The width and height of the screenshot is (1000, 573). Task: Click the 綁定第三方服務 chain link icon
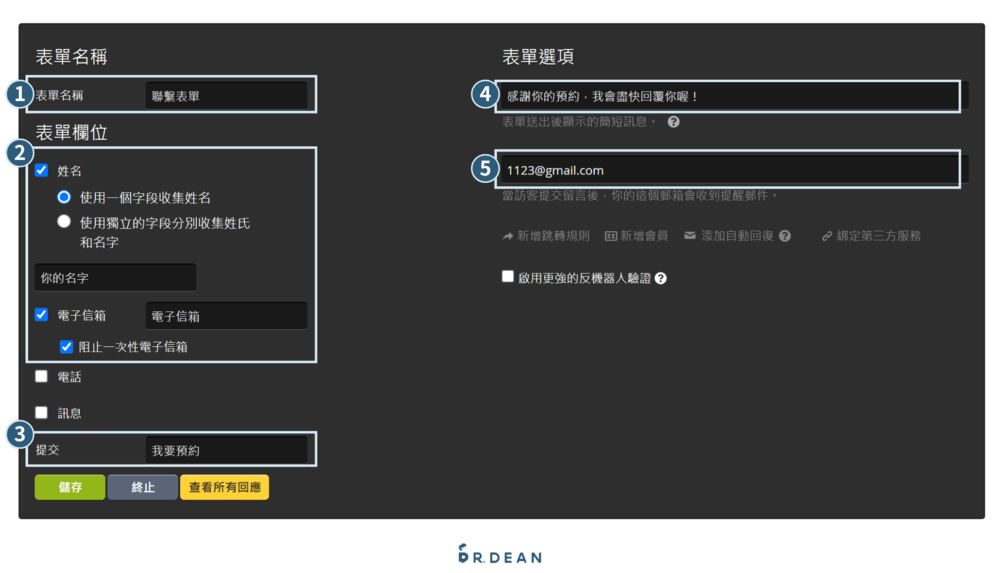(827, 236)
